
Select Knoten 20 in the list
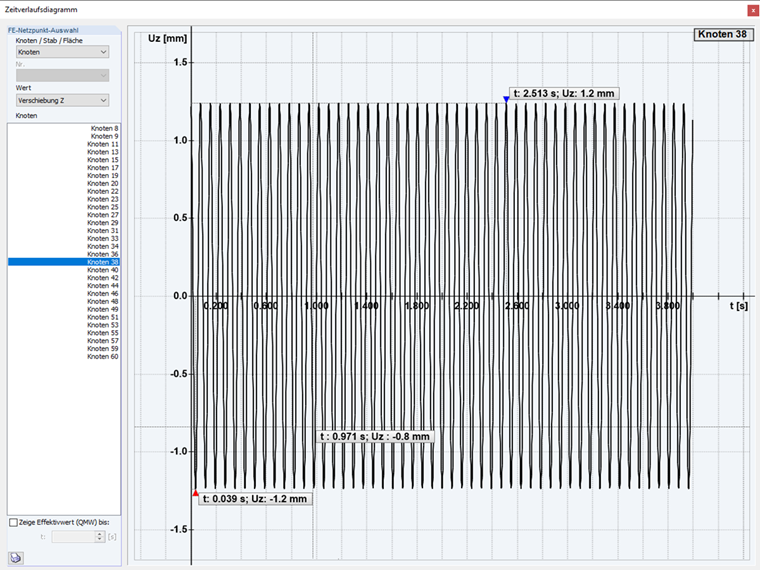click(x=63, y=183)
